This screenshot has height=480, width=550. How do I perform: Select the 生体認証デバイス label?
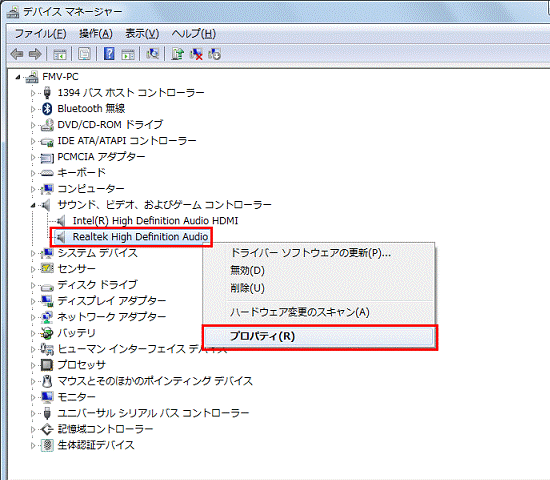click(96, 445)
